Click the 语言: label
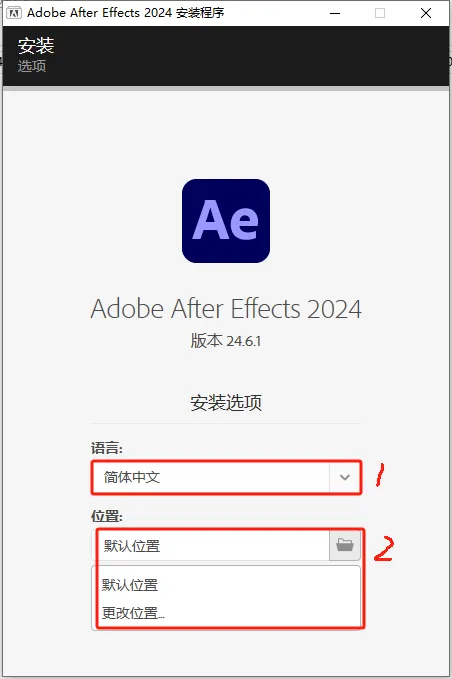The image size is (452, 679). pos(107,448)
